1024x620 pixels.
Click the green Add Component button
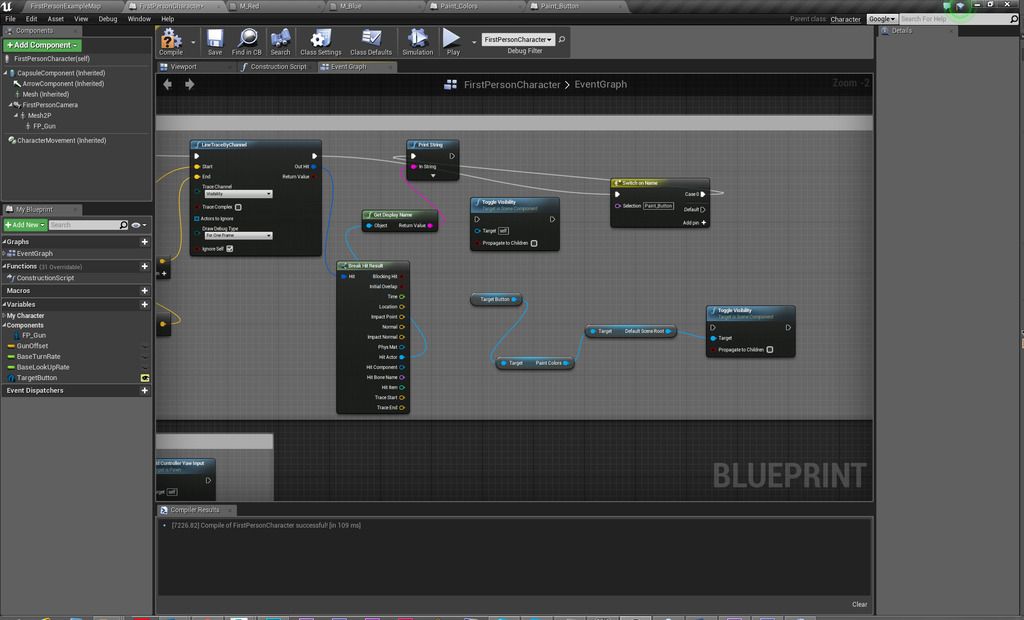point(42,45)
